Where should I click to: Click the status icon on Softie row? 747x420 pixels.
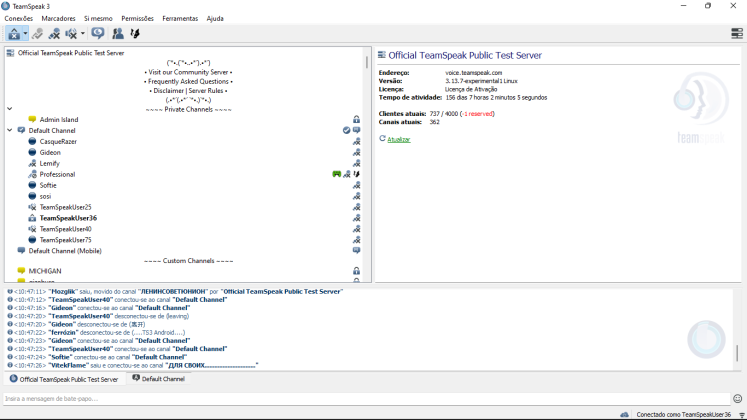[356, 185]
